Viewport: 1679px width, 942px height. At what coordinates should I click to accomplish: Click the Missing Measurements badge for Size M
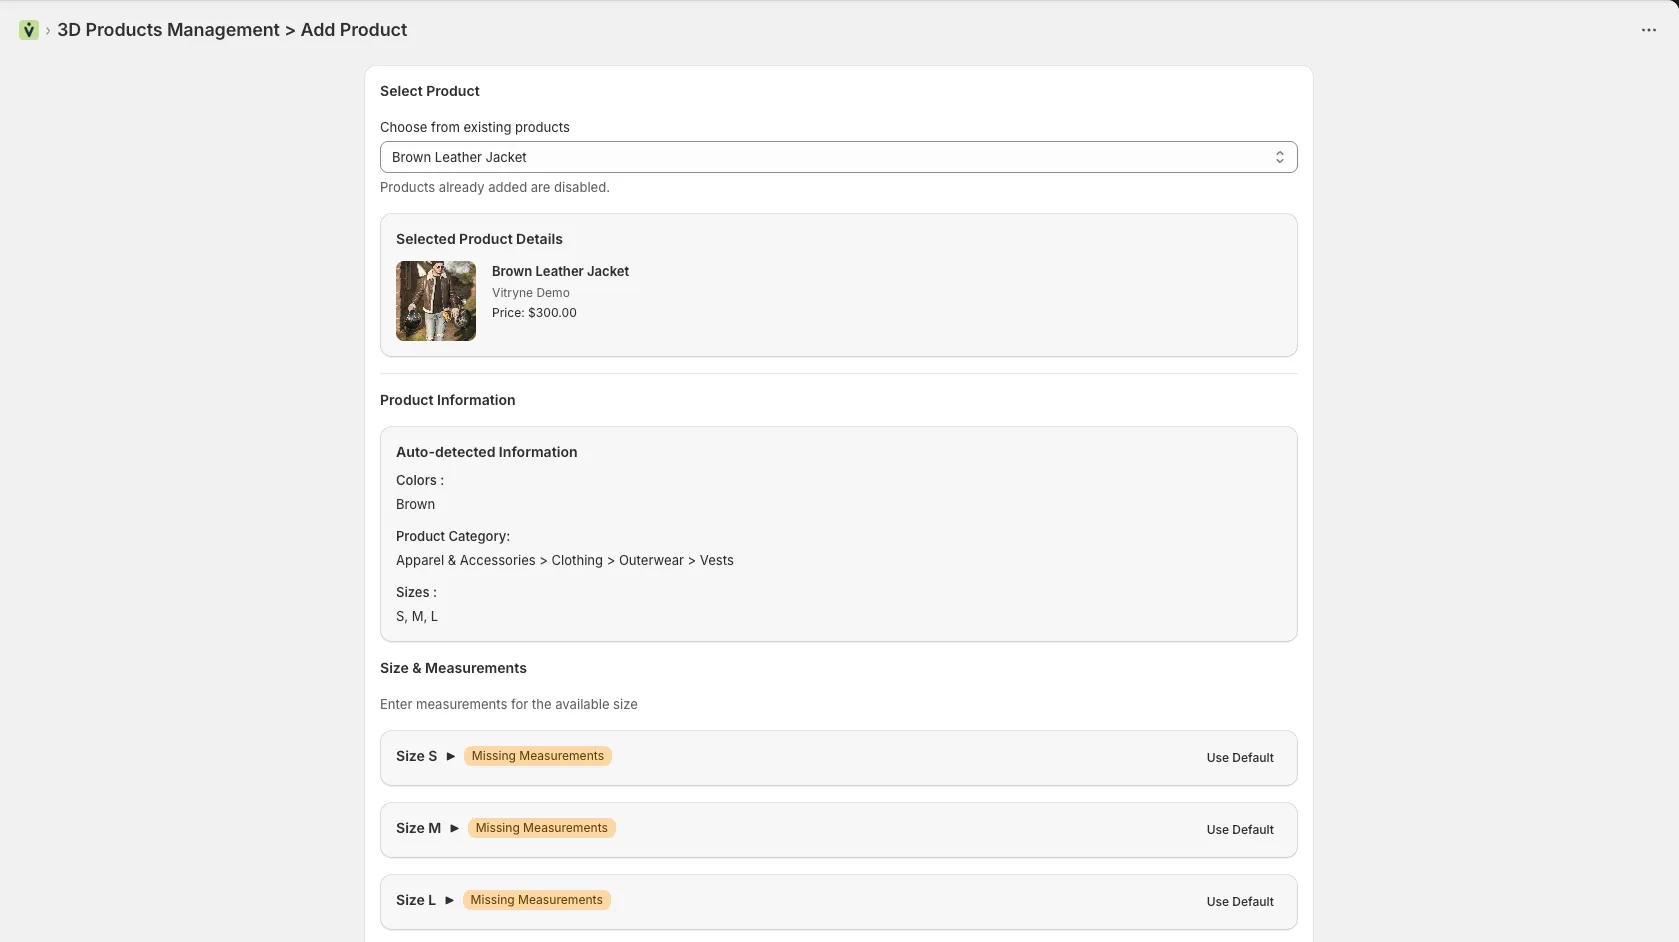[541, 828]
